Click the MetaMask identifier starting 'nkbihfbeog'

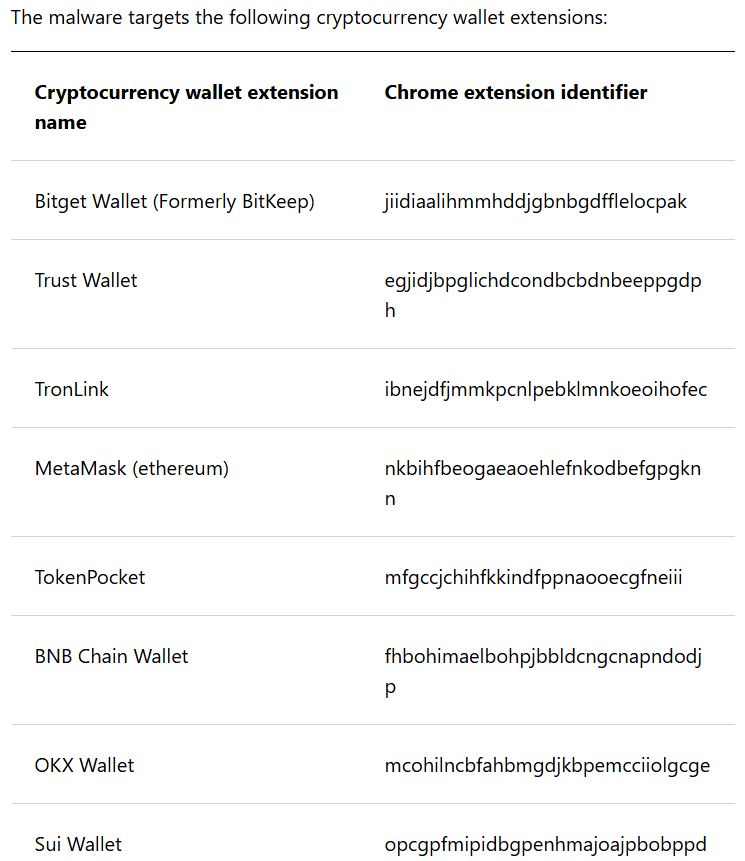point(542,469)
